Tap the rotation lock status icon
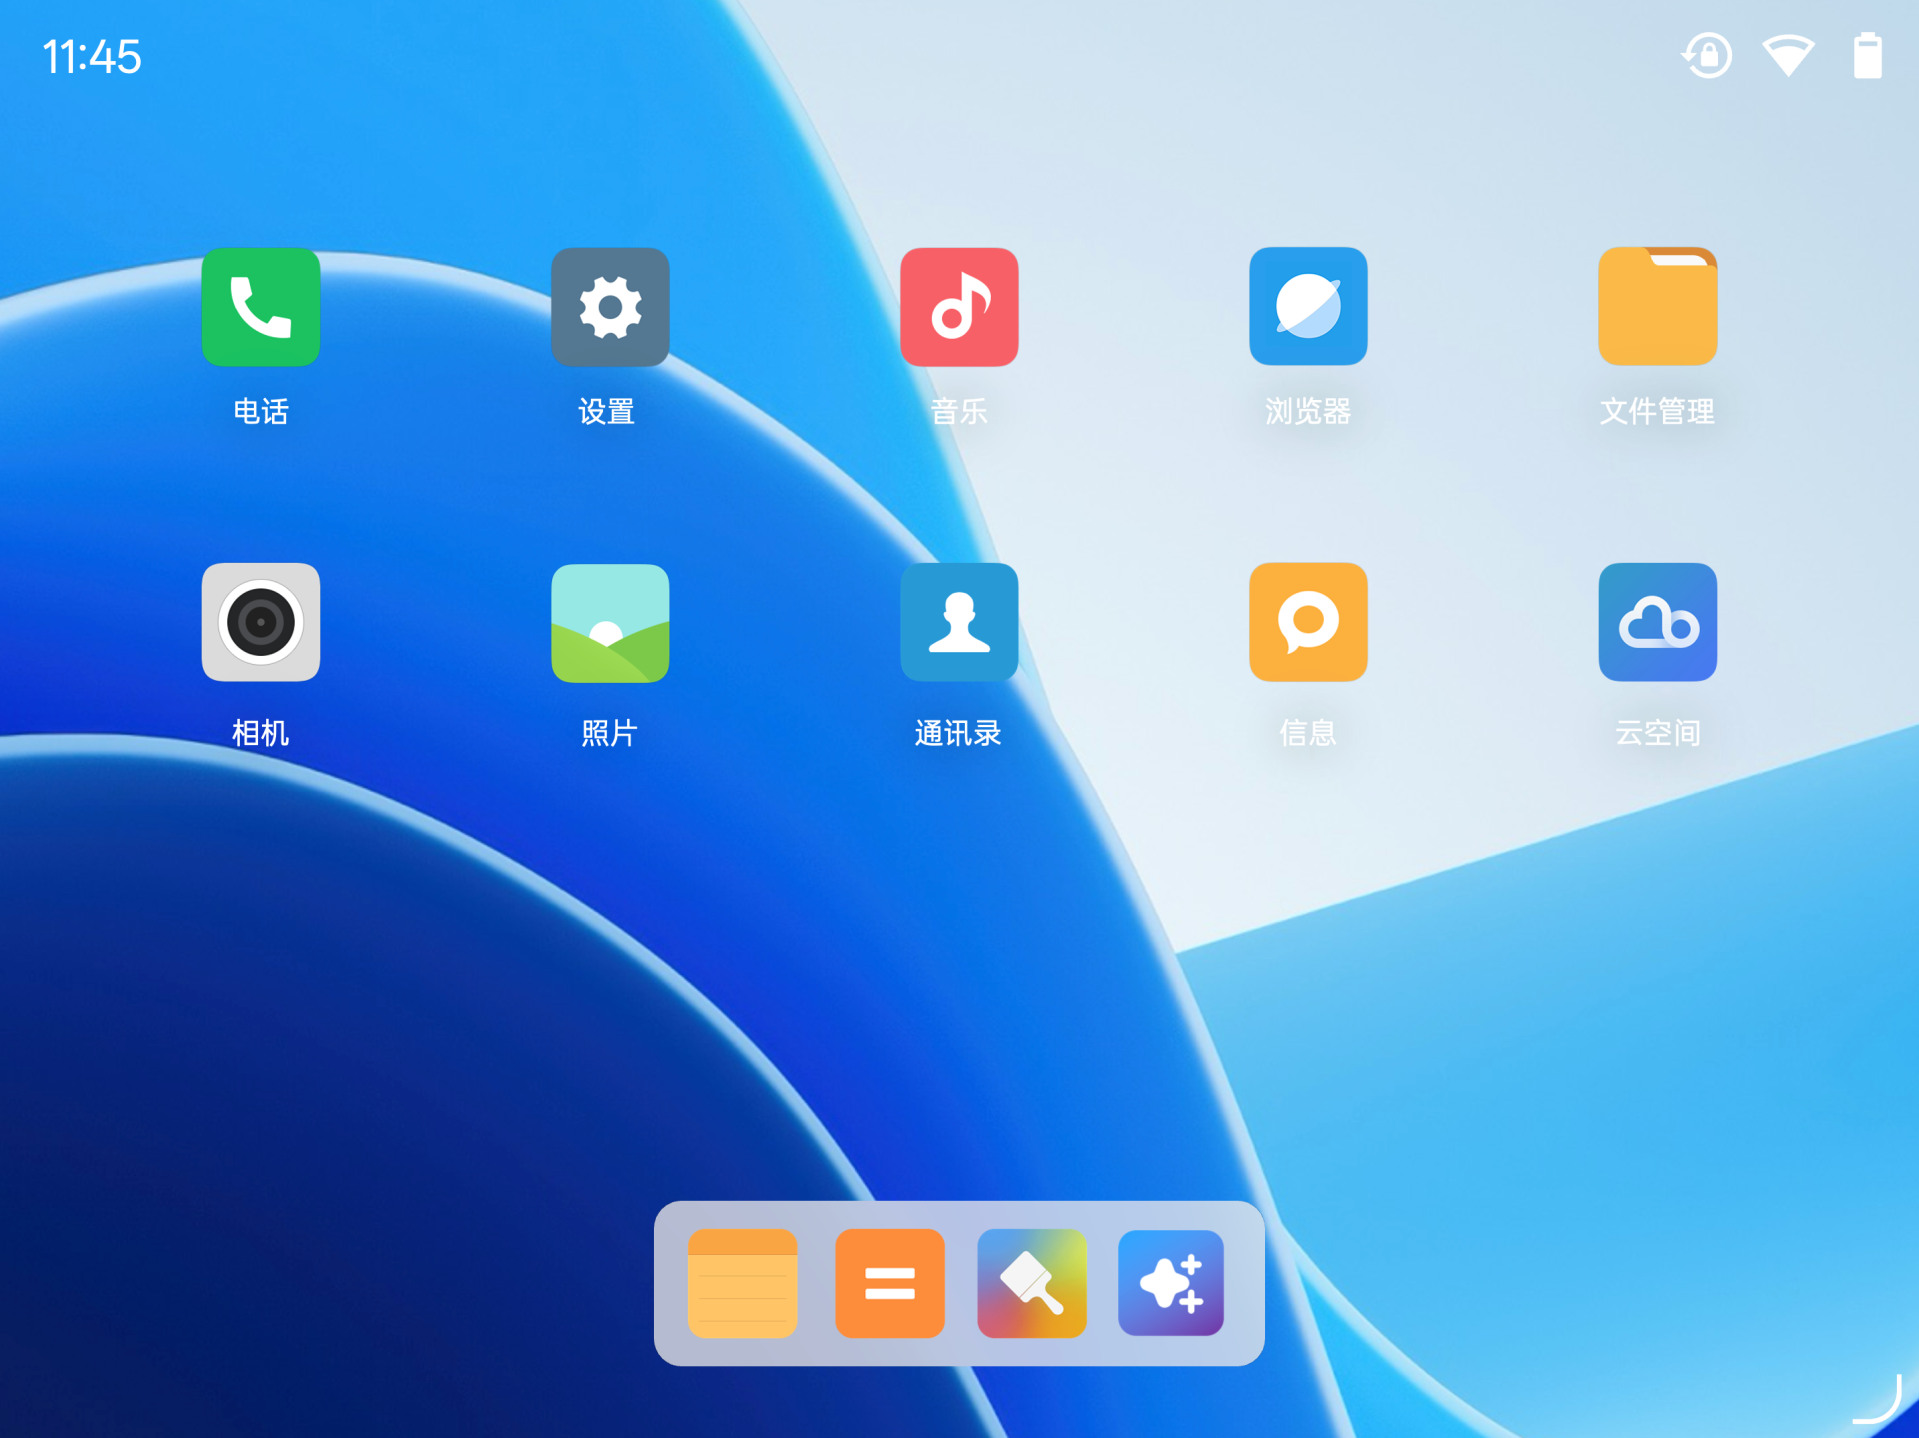The image size is (1919, 1438). (x=1706, y=55)
